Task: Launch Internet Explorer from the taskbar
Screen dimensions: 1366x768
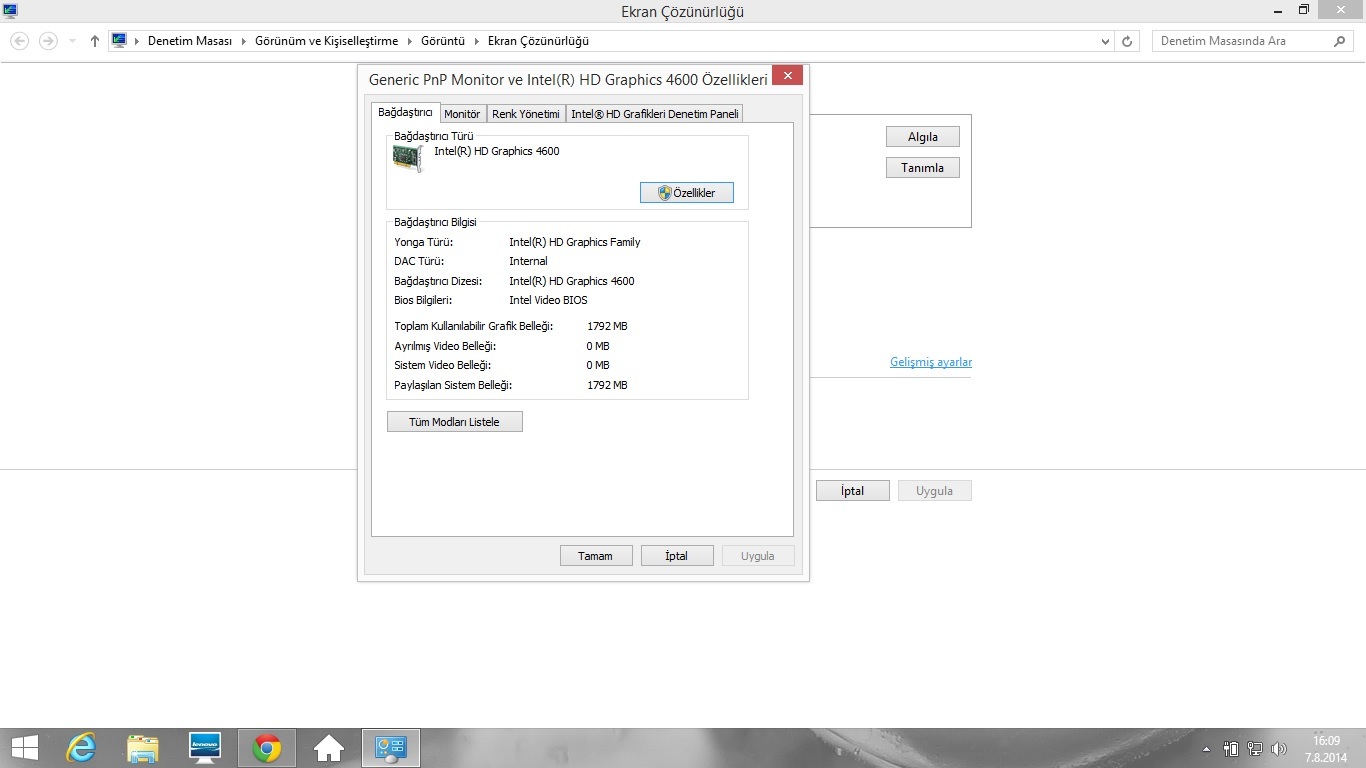Action: tap(81, 748)
